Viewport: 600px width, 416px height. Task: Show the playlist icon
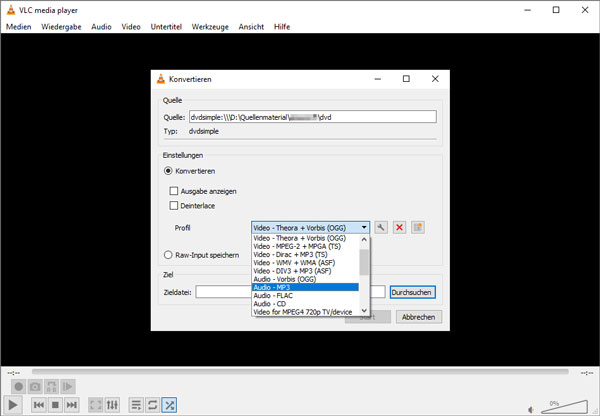136,405
